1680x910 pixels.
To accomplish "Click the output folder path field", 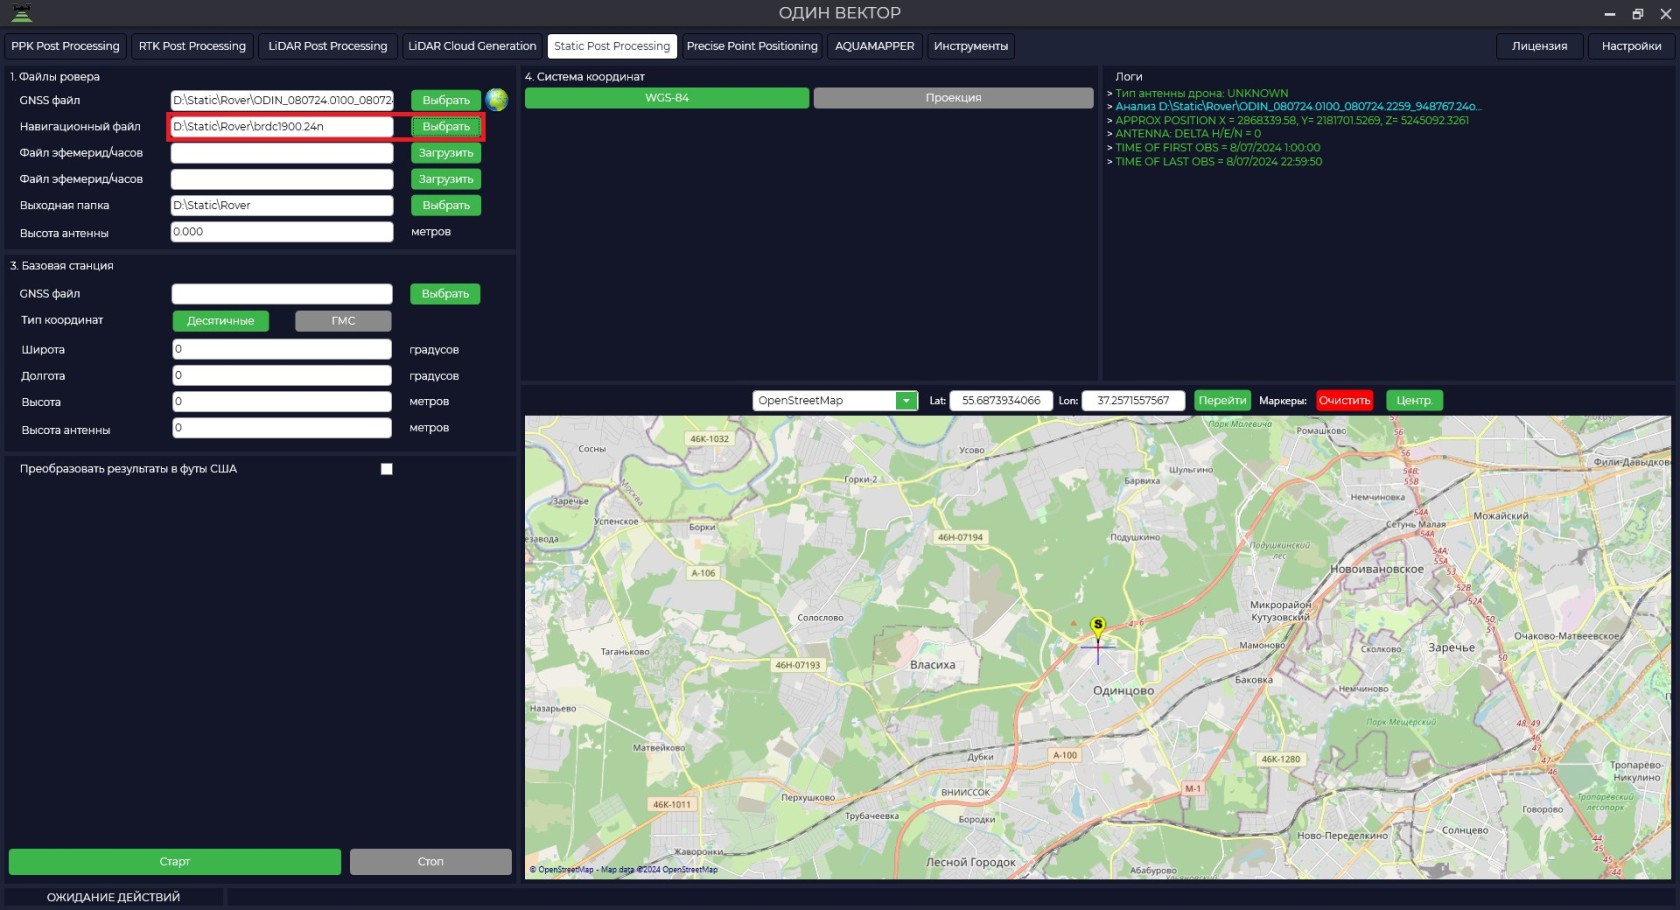I will pyautogui.click(x=282, y=205).
